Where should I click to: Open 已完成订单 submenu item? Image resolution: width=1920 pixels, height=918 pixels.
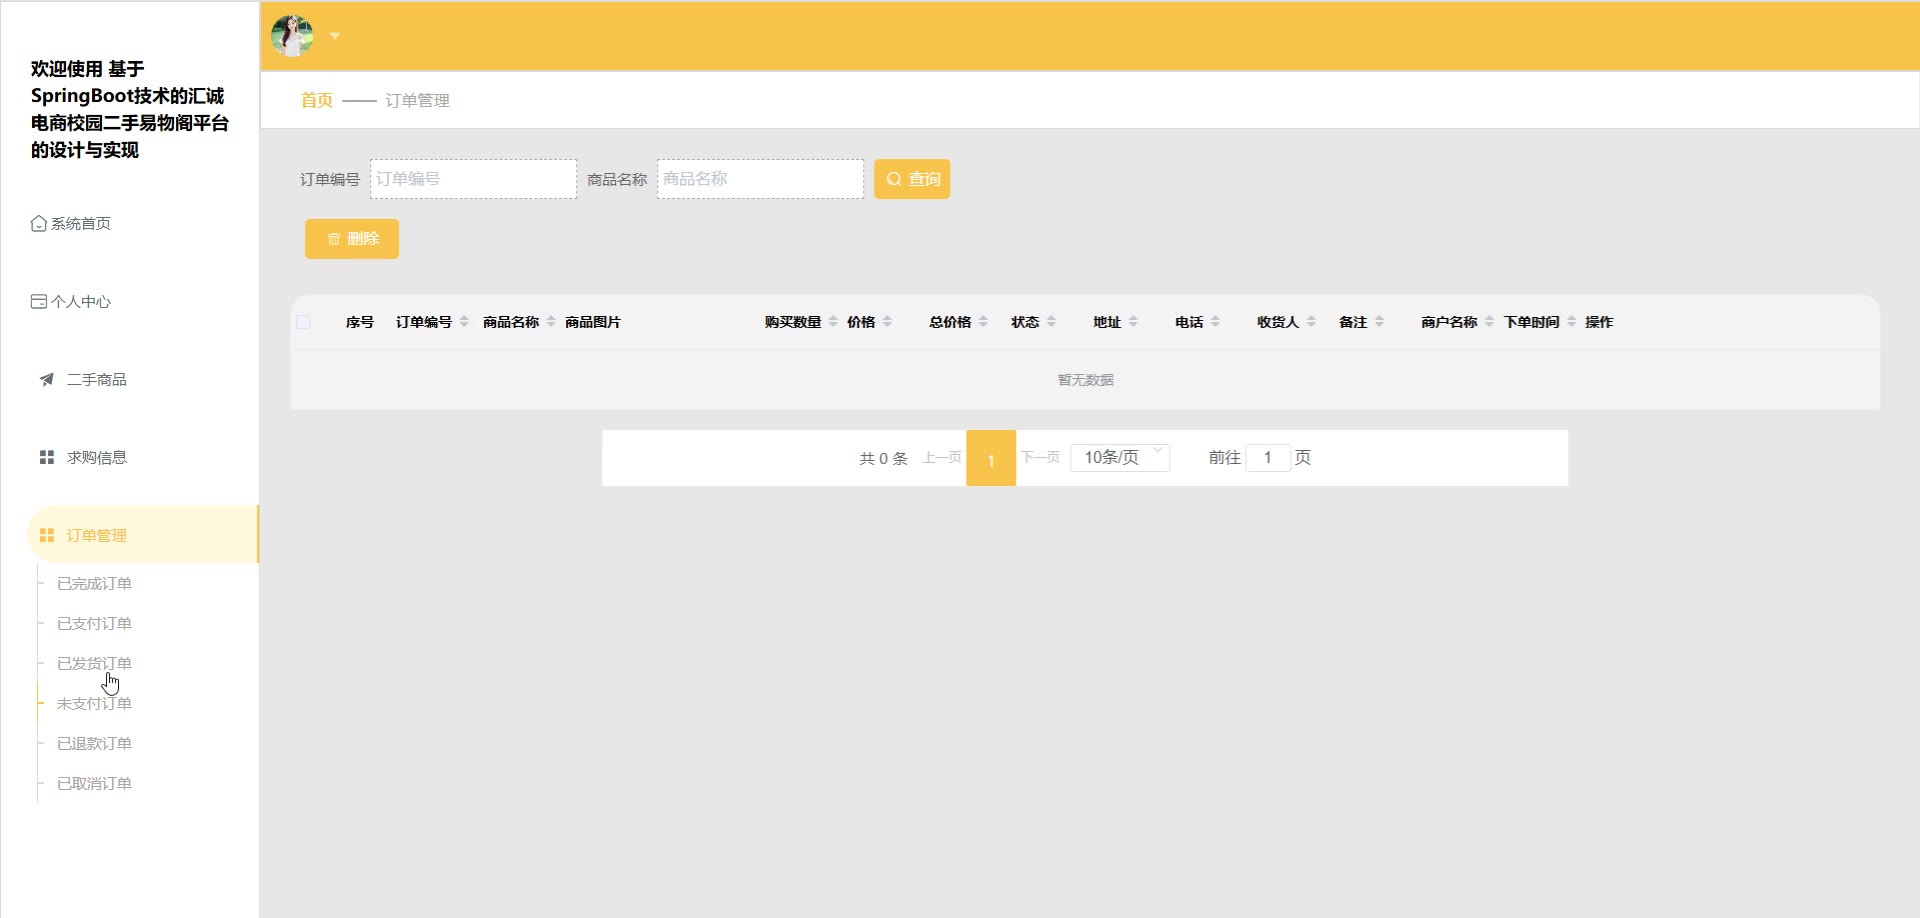click(94, 583)
